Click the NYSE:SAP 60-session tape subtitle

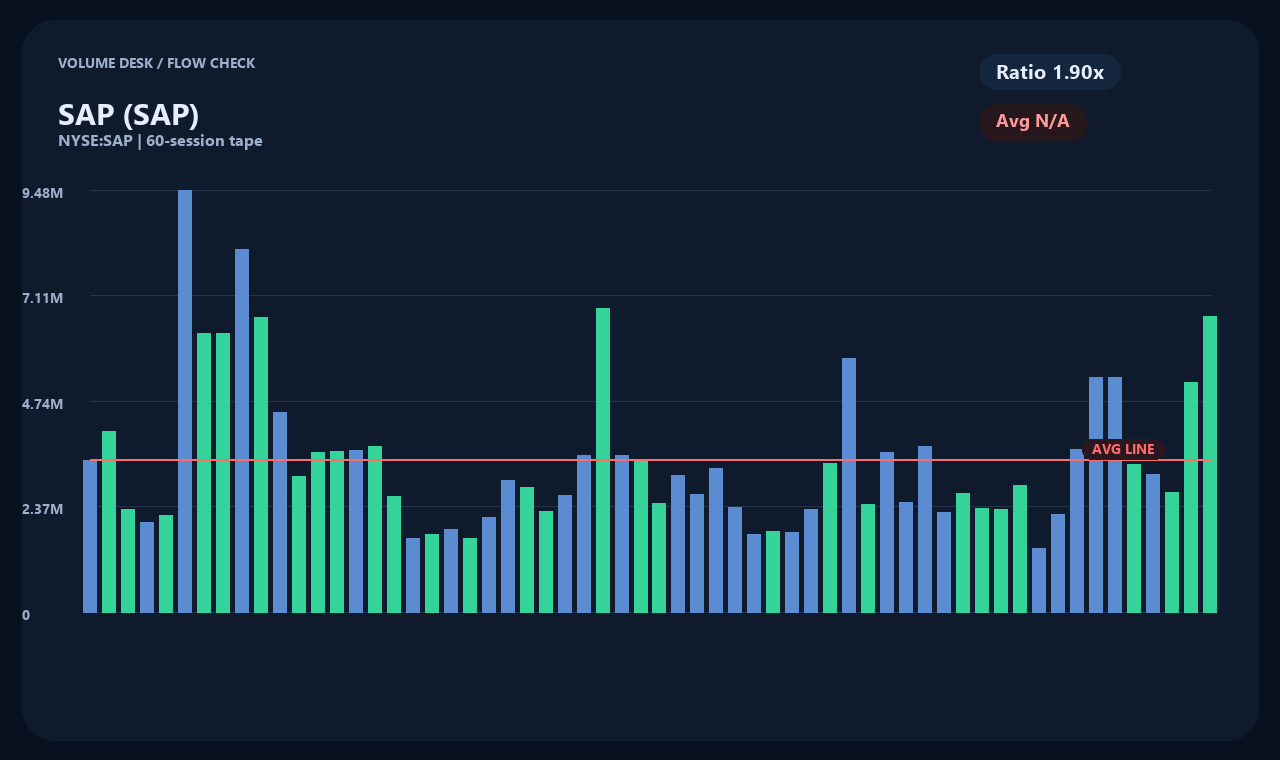click(x=161, y=141)
